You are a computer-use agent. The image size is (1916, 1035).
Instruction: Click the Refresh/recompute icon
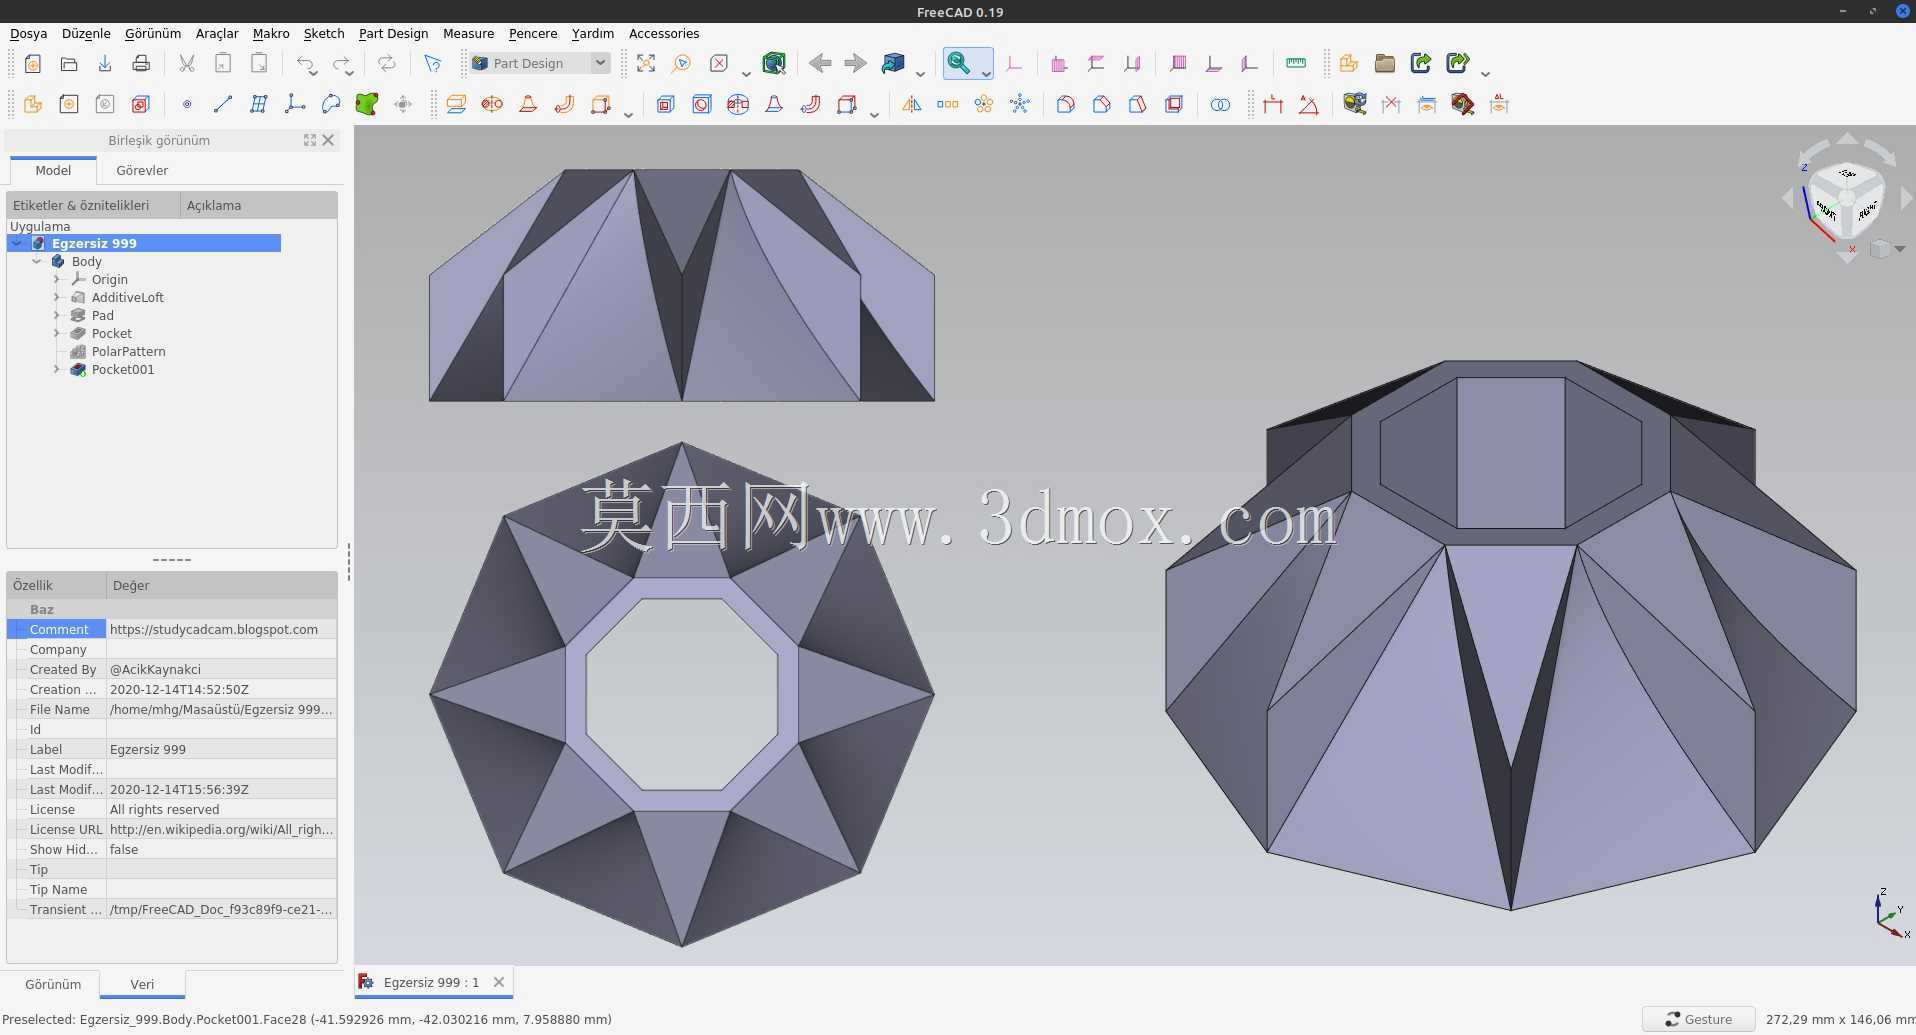(386, 64)
